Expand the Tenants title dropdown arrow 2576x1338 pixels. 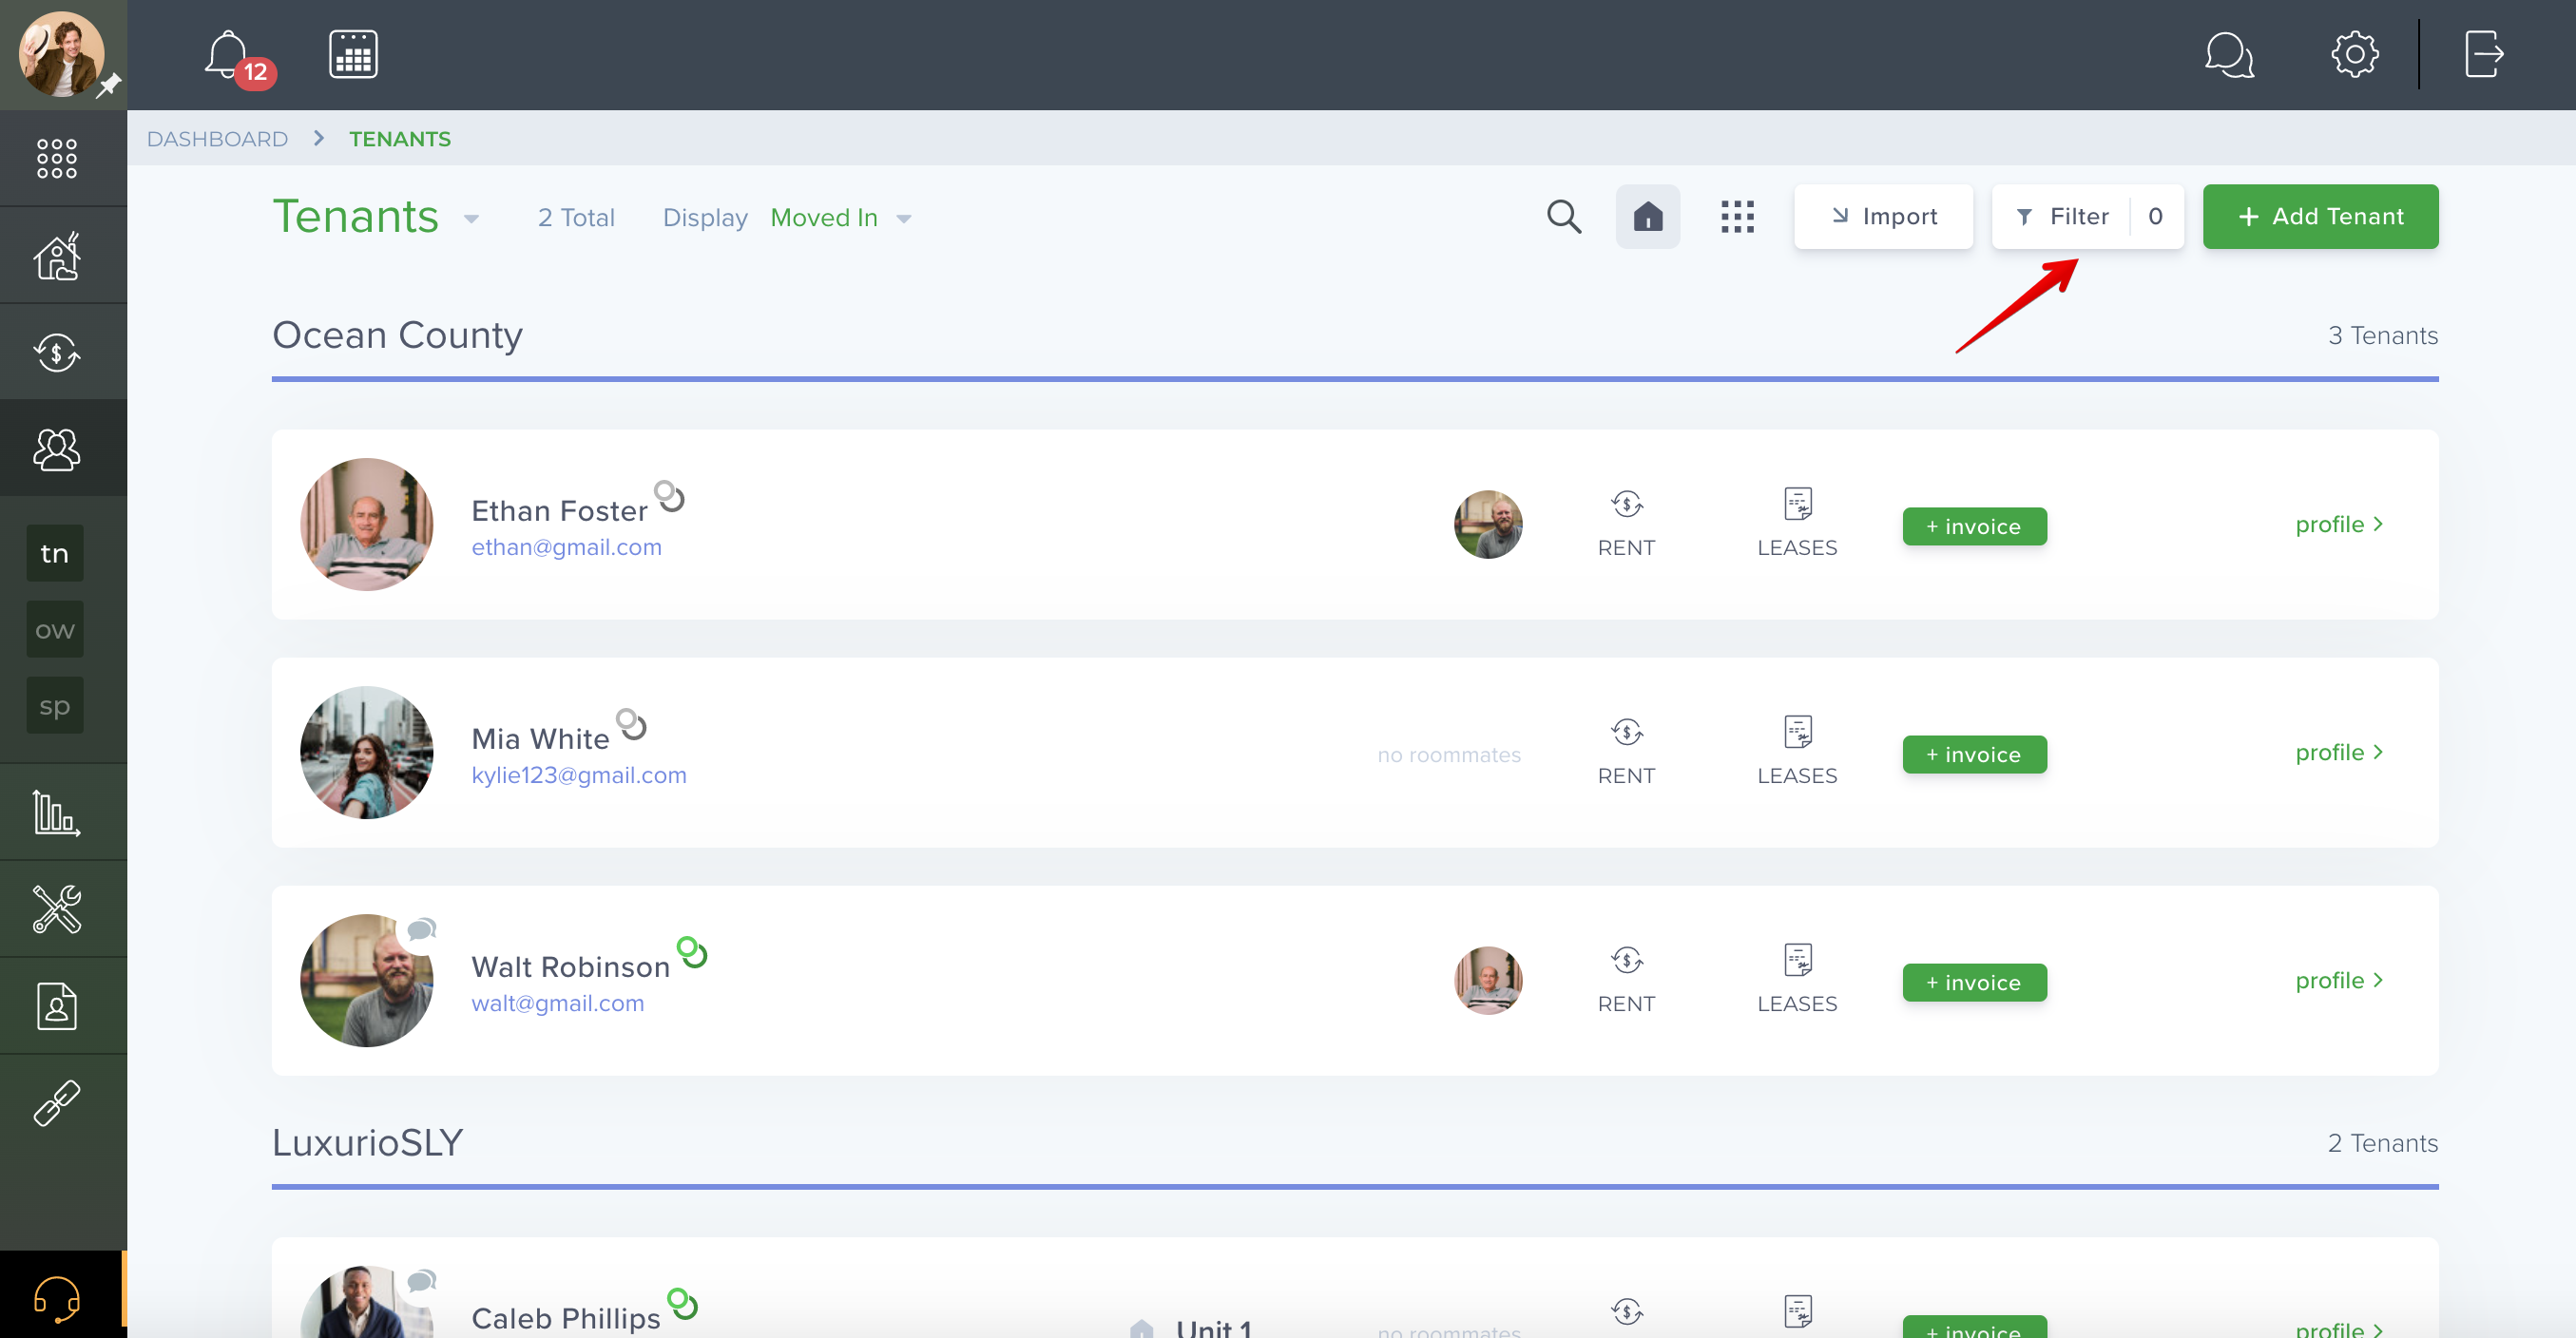pyautogui.click(x=471, y=219)
